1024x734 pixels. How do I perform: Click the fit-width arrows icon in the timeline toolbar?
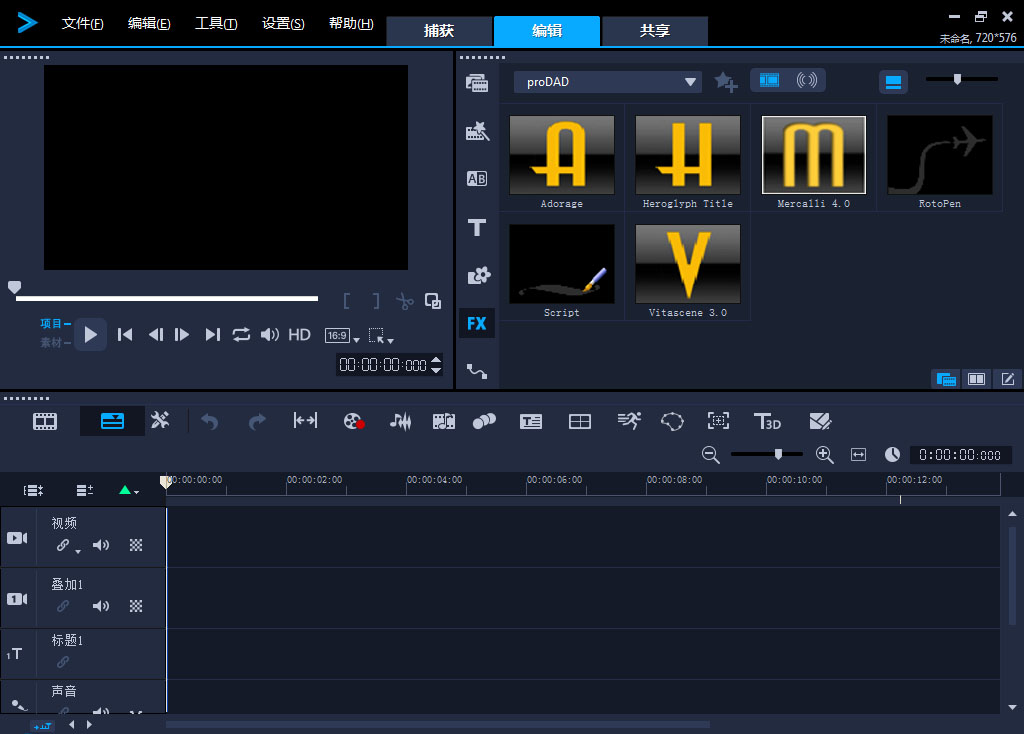click(305, 421)
